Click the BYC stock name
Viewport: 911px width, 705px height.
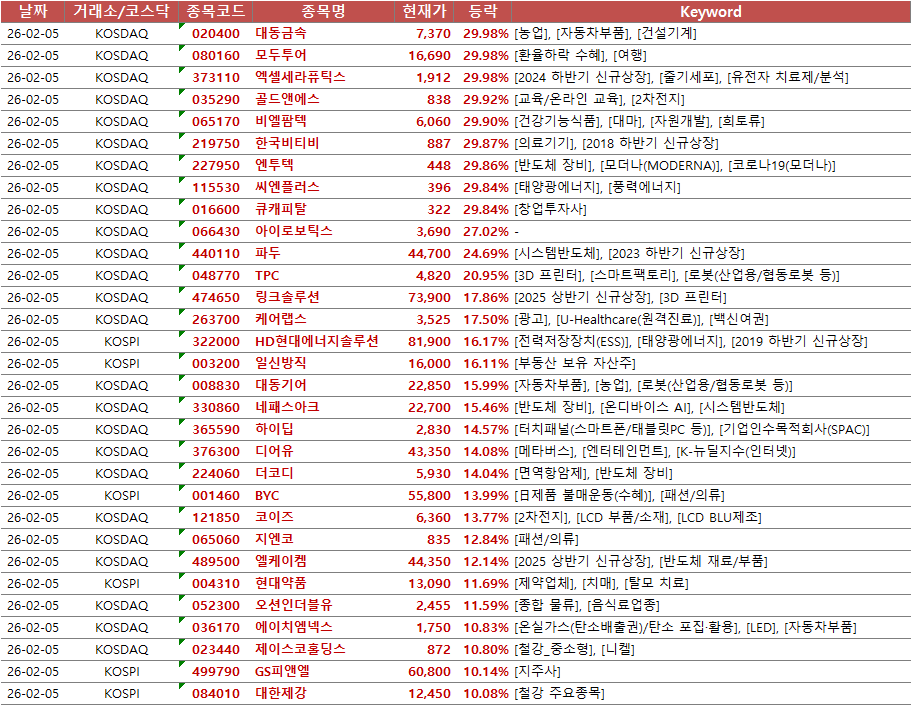pyautogui.click(x=267, y=496)
